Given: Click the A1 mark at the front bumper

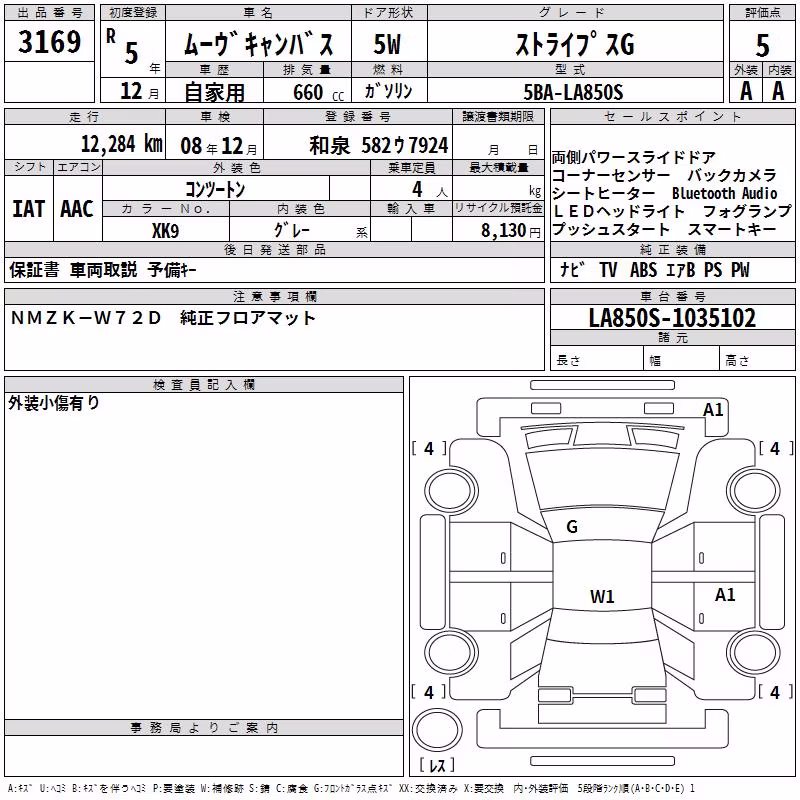Looking at the screenshot, I should click(713, 410).
